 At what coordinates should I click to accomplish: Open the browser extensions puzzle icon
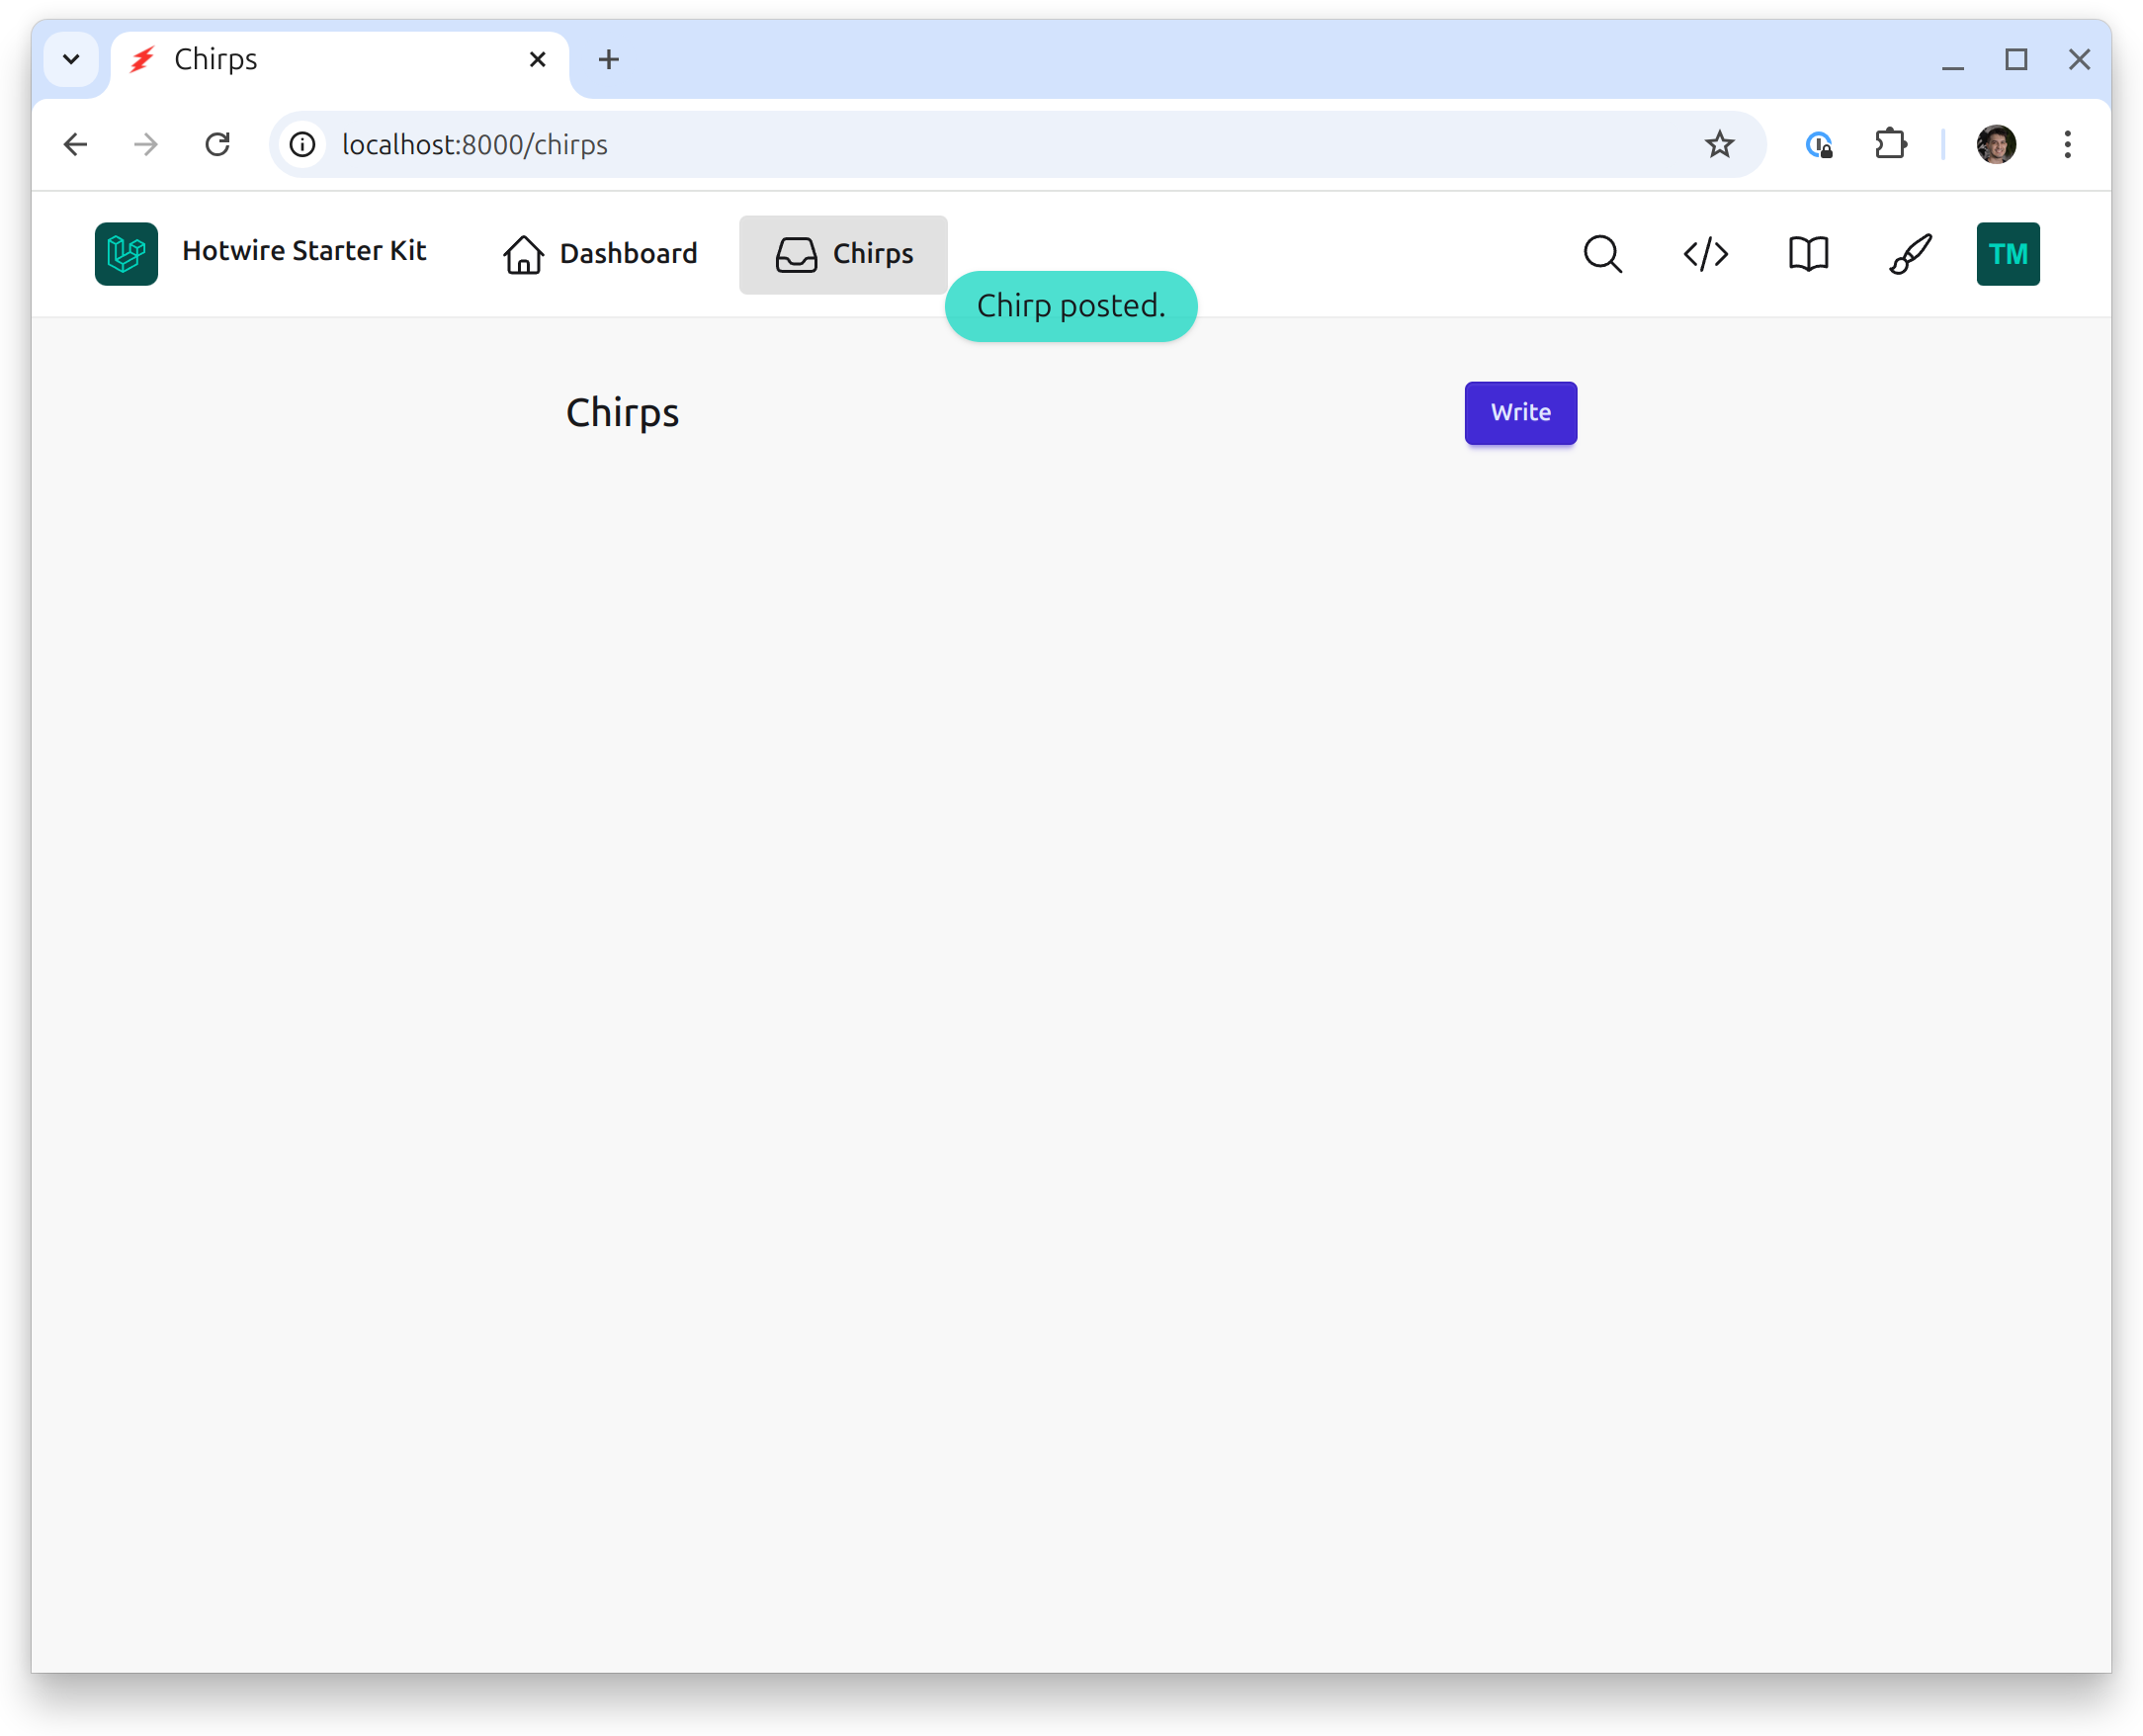[1890, 145]
